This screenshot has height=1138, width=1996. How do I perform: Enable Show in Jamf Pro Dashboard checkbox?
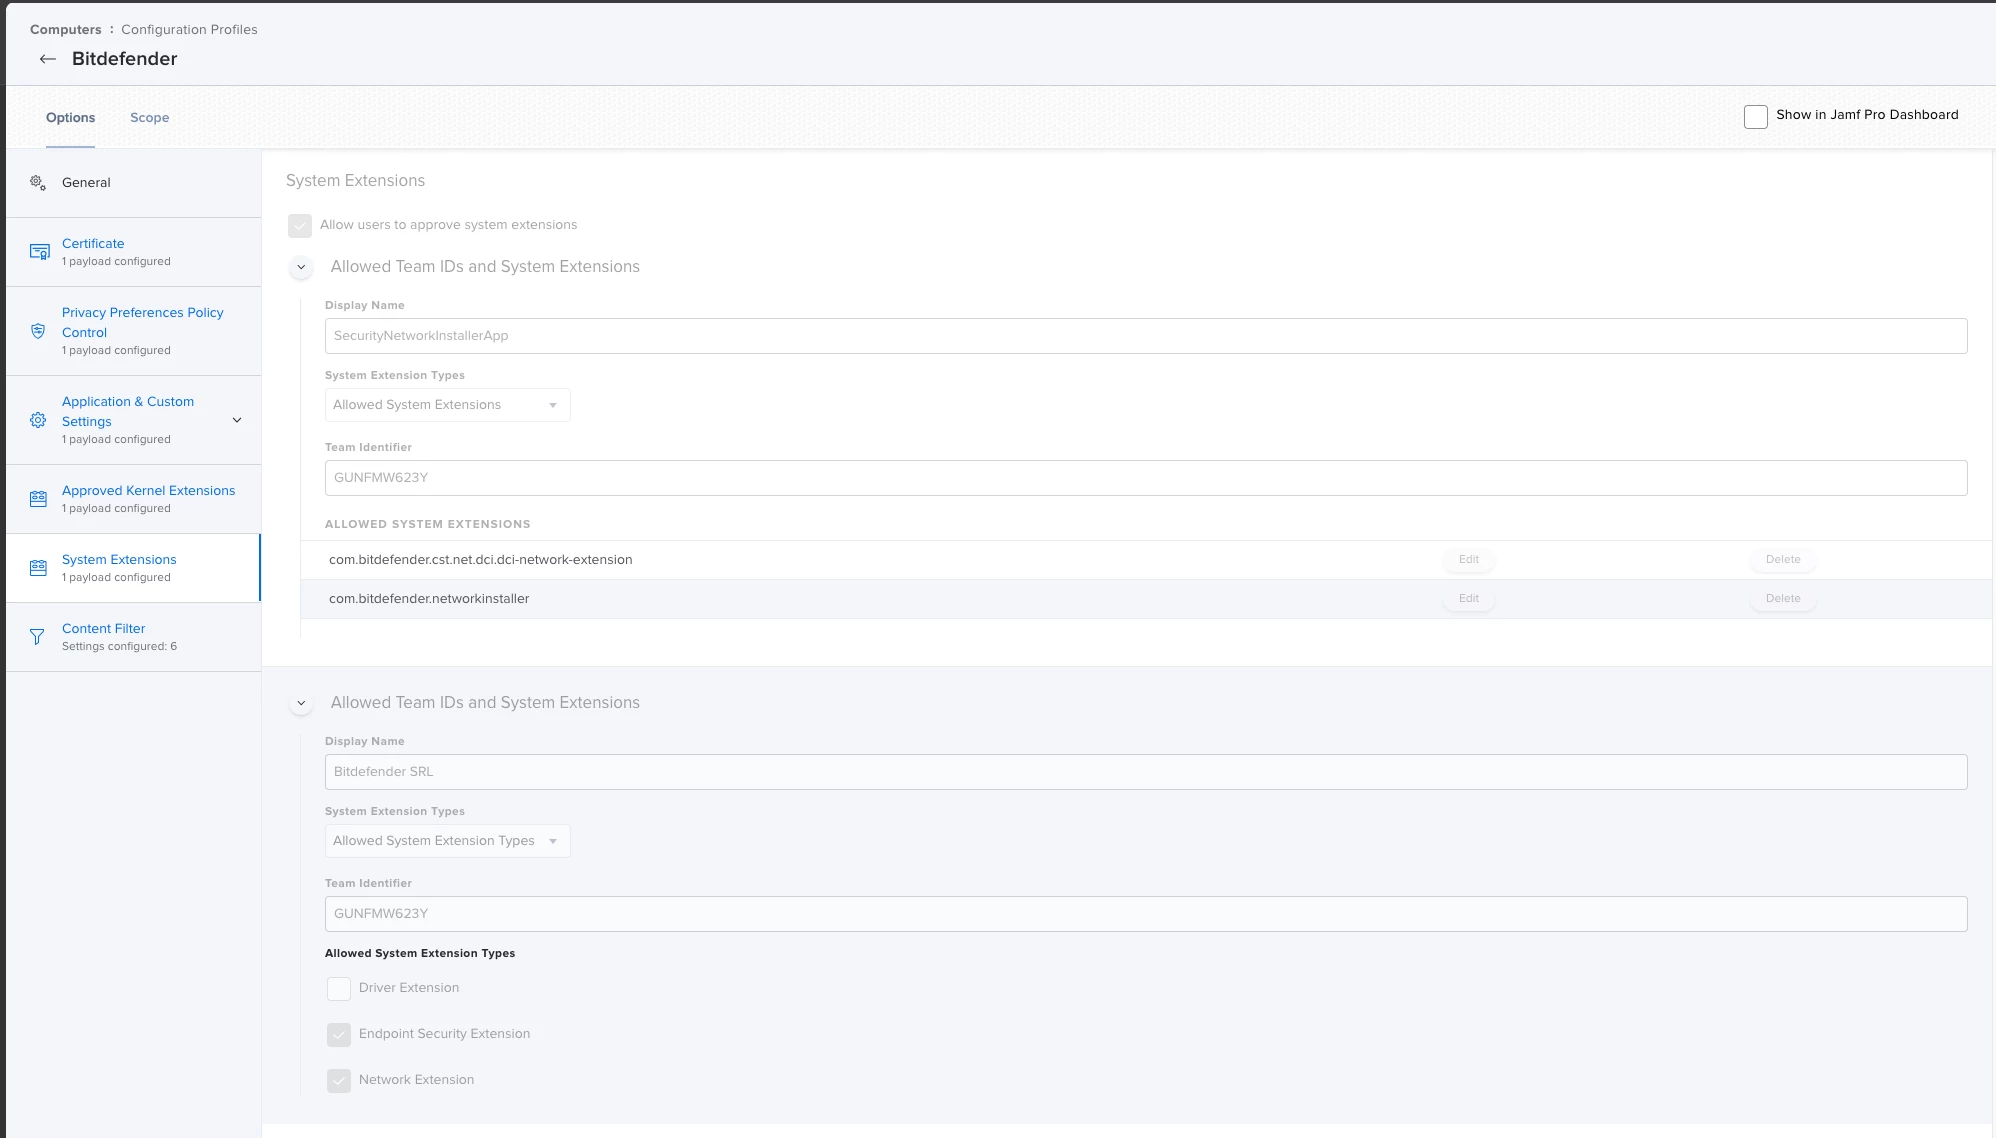[x=1755, y=116]
